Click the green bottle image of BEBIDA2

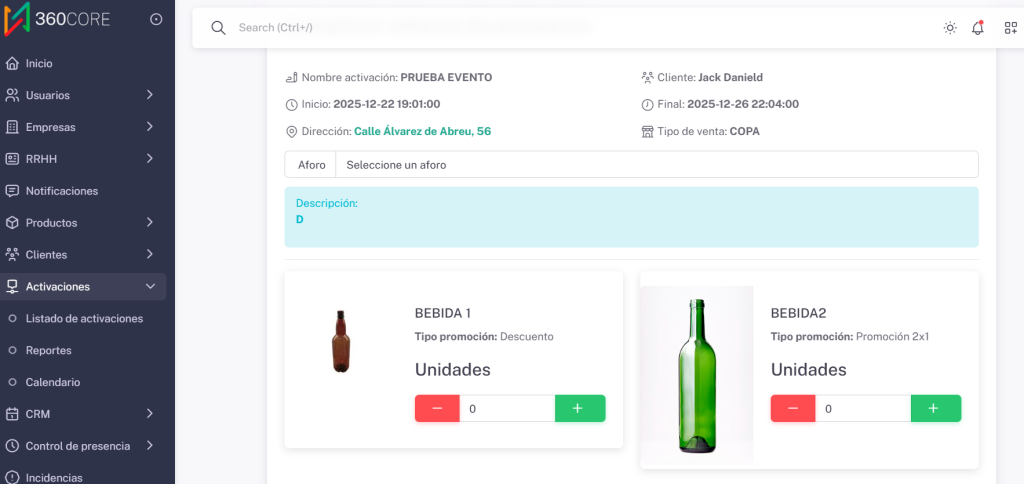(x=697, y=375)
